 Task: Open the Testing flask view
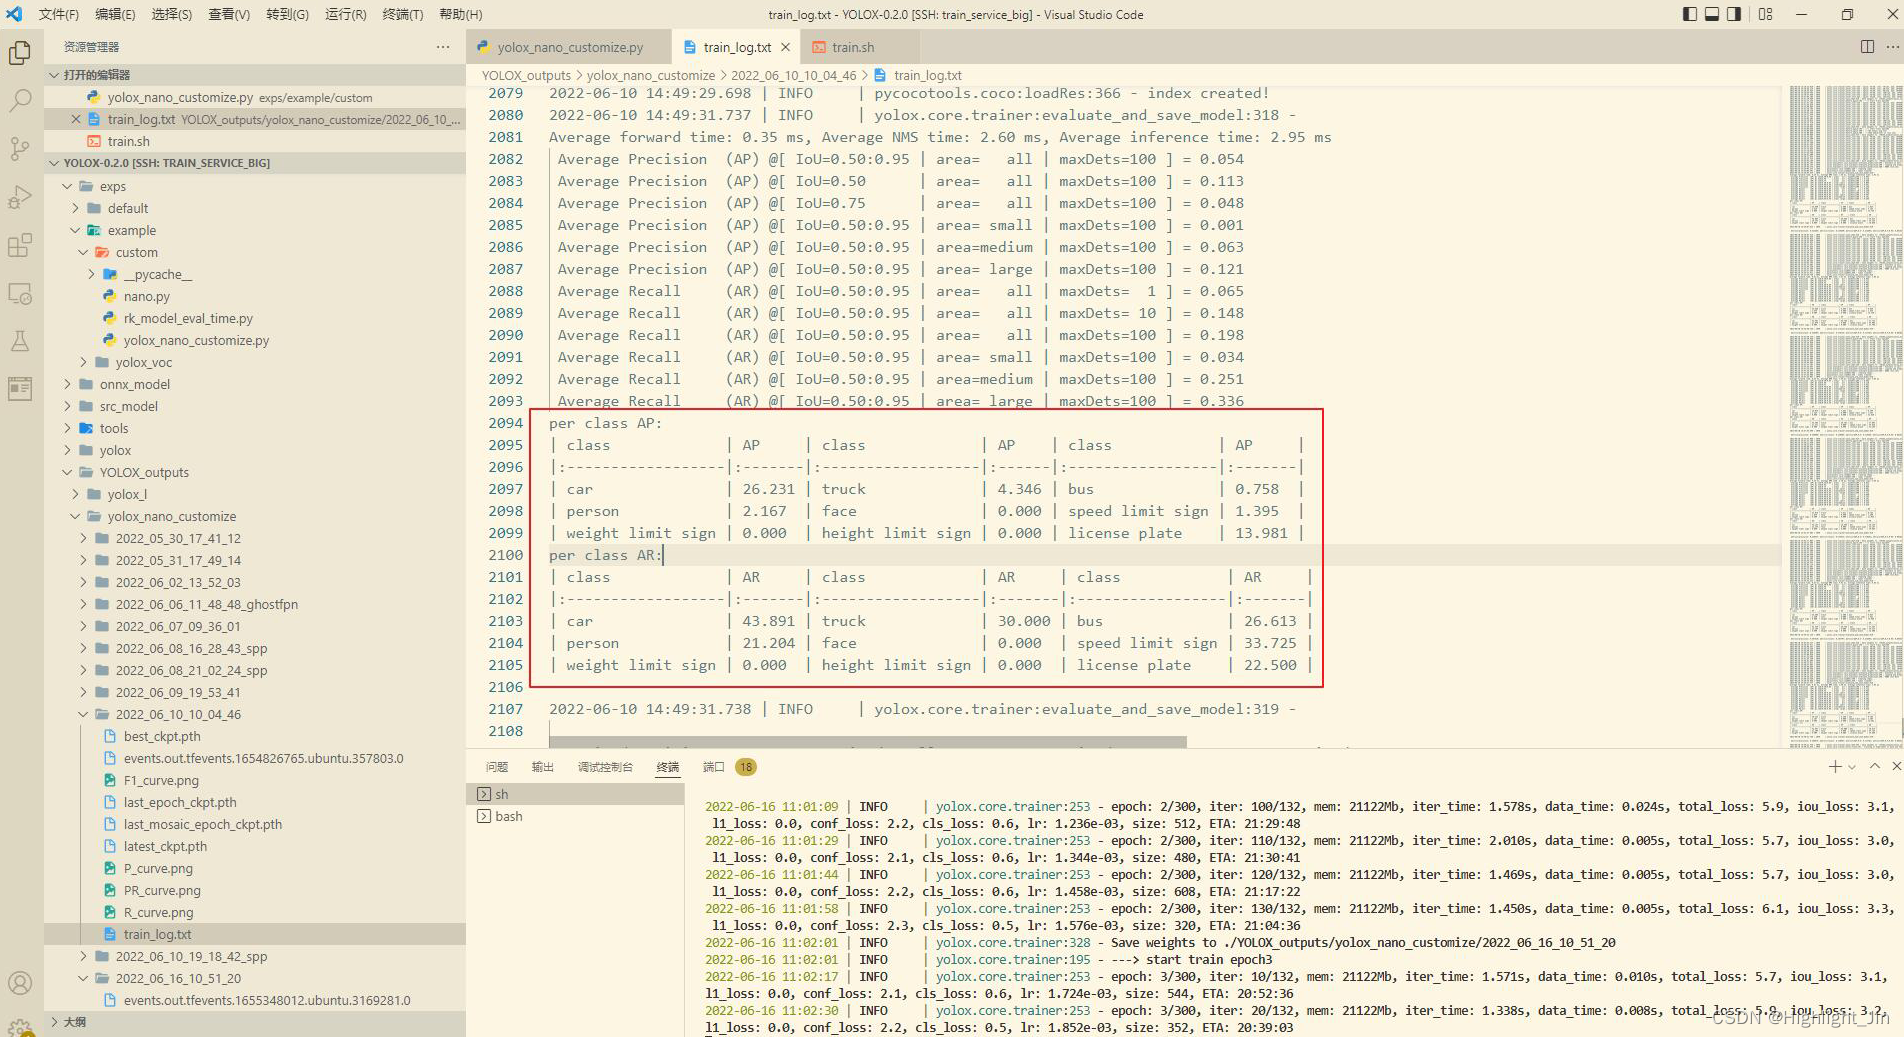coord(20,341)
